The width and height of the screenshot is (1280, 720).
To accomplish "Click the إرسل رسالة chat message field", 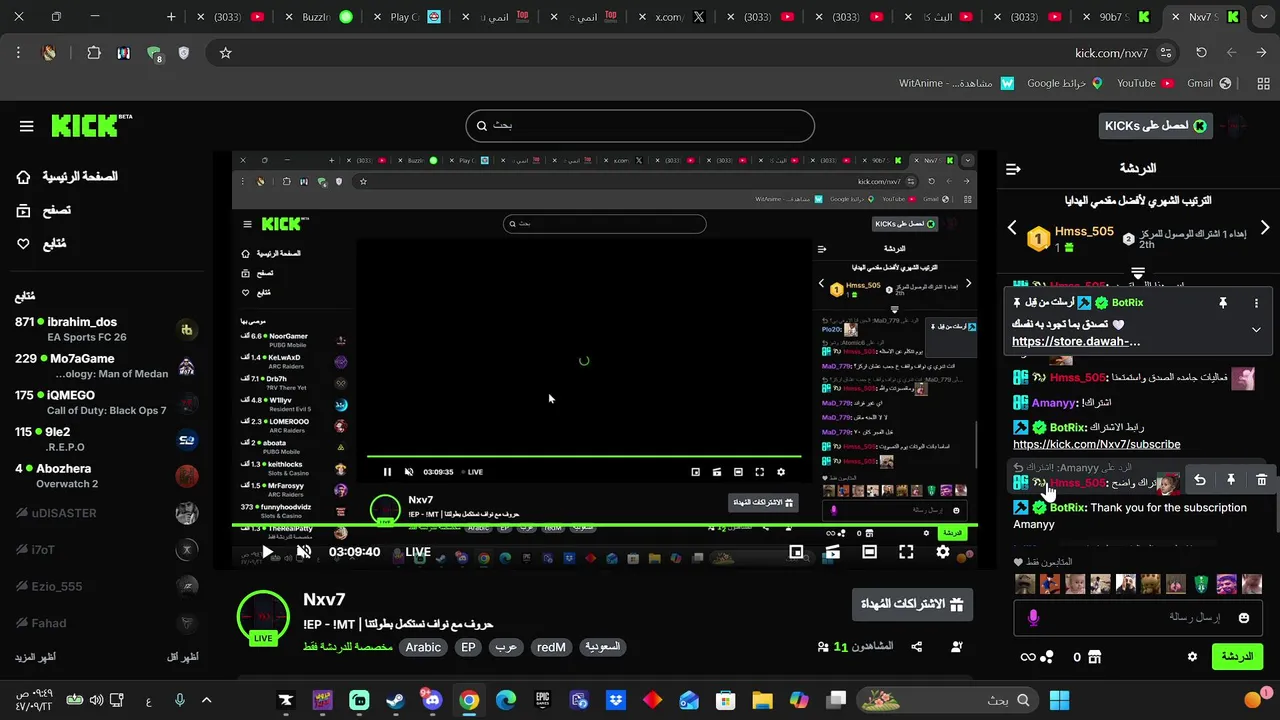I will [1136, 618].
